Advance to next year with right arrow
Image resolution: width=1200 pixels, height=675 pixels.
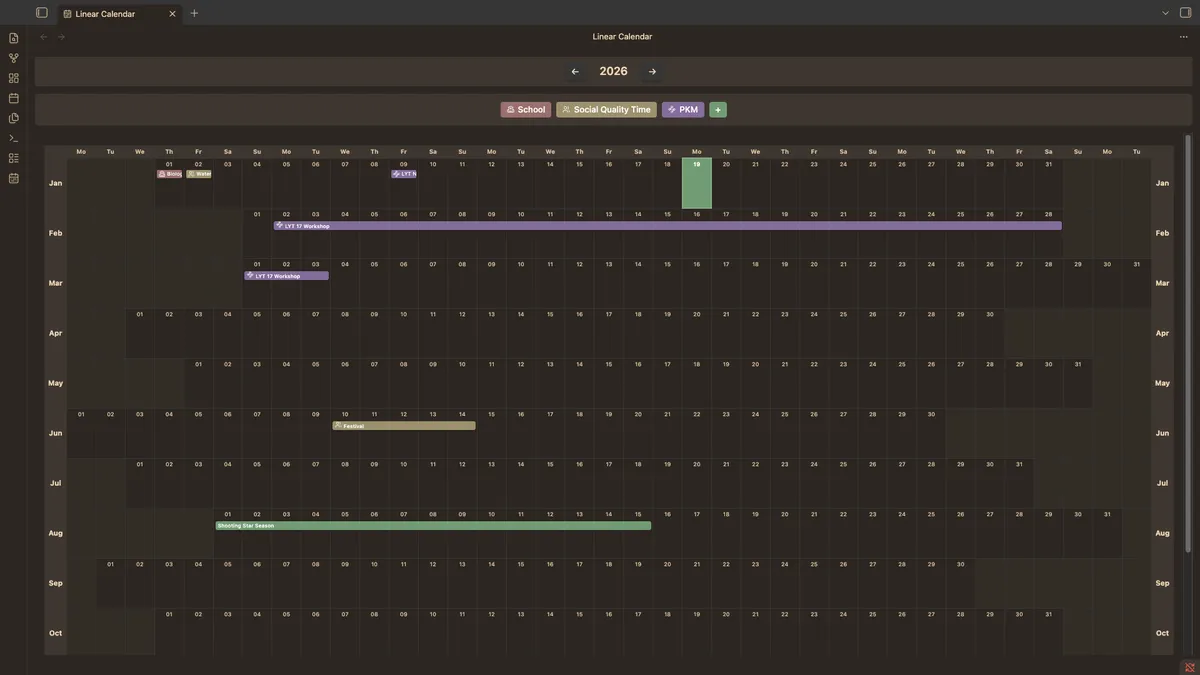point(652,72)
